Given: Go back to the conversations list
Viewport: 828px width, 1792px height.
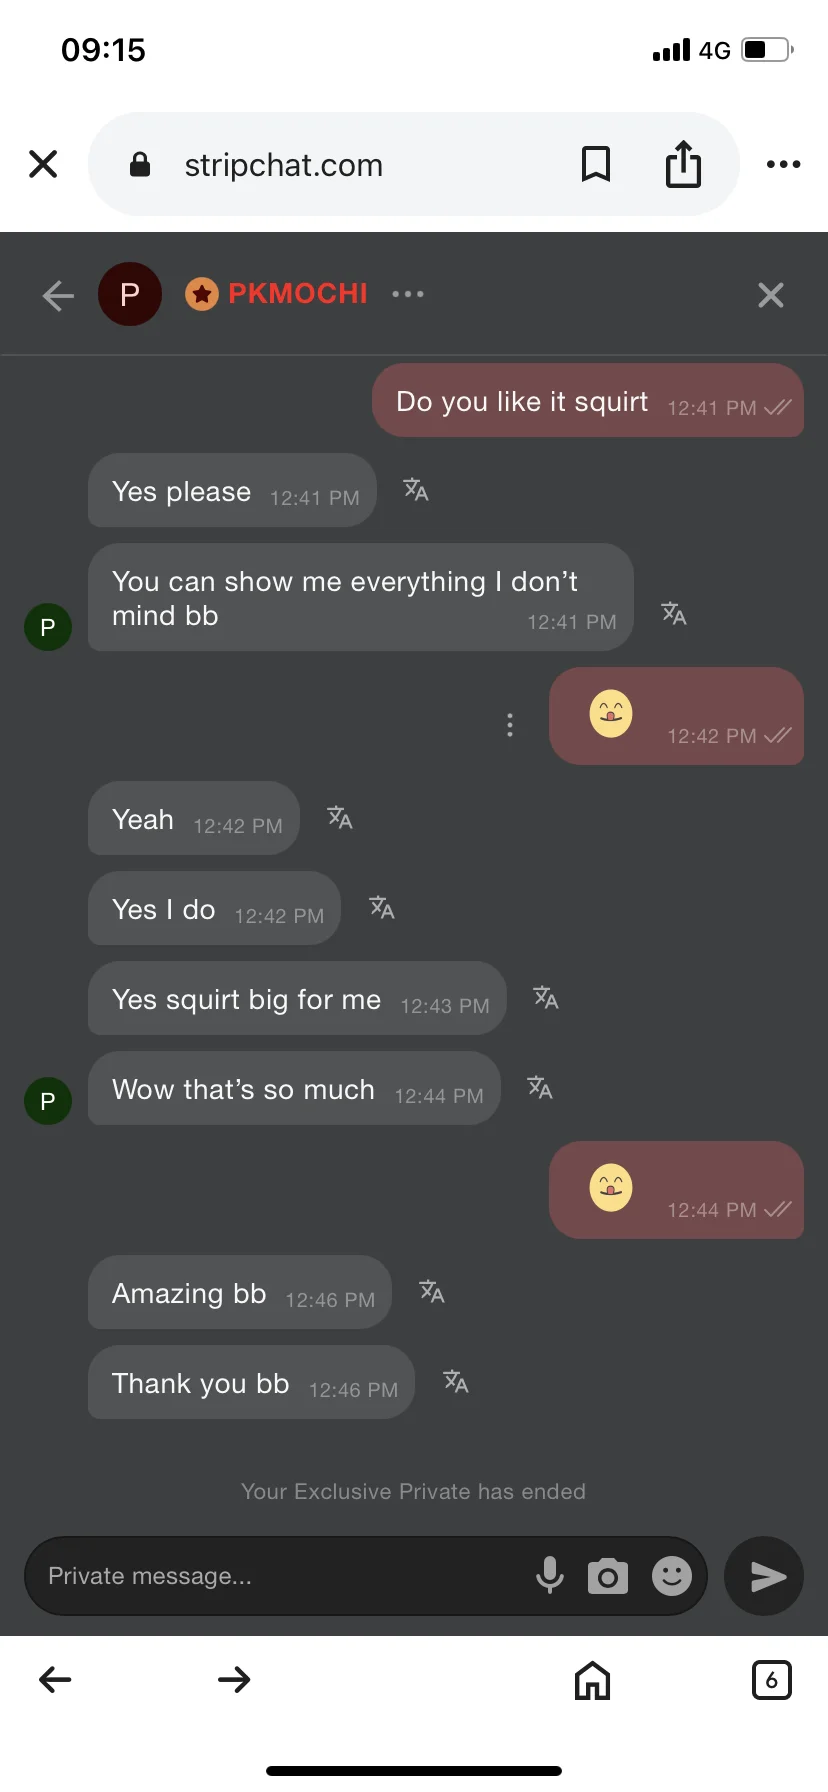Looking at the screenshot, I should 58,295.
